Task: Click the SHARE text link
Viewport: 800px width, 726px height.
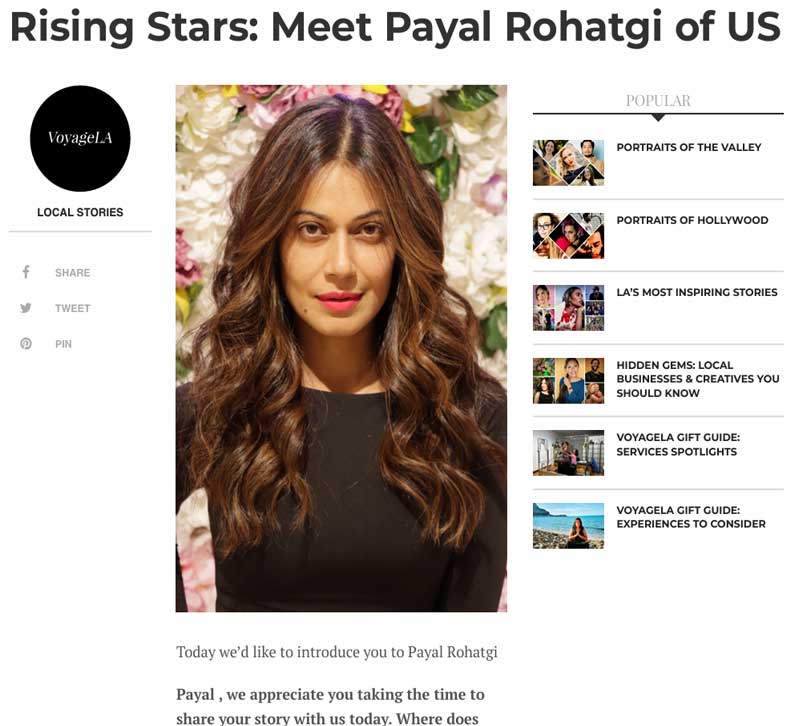Action: point(72,272)
